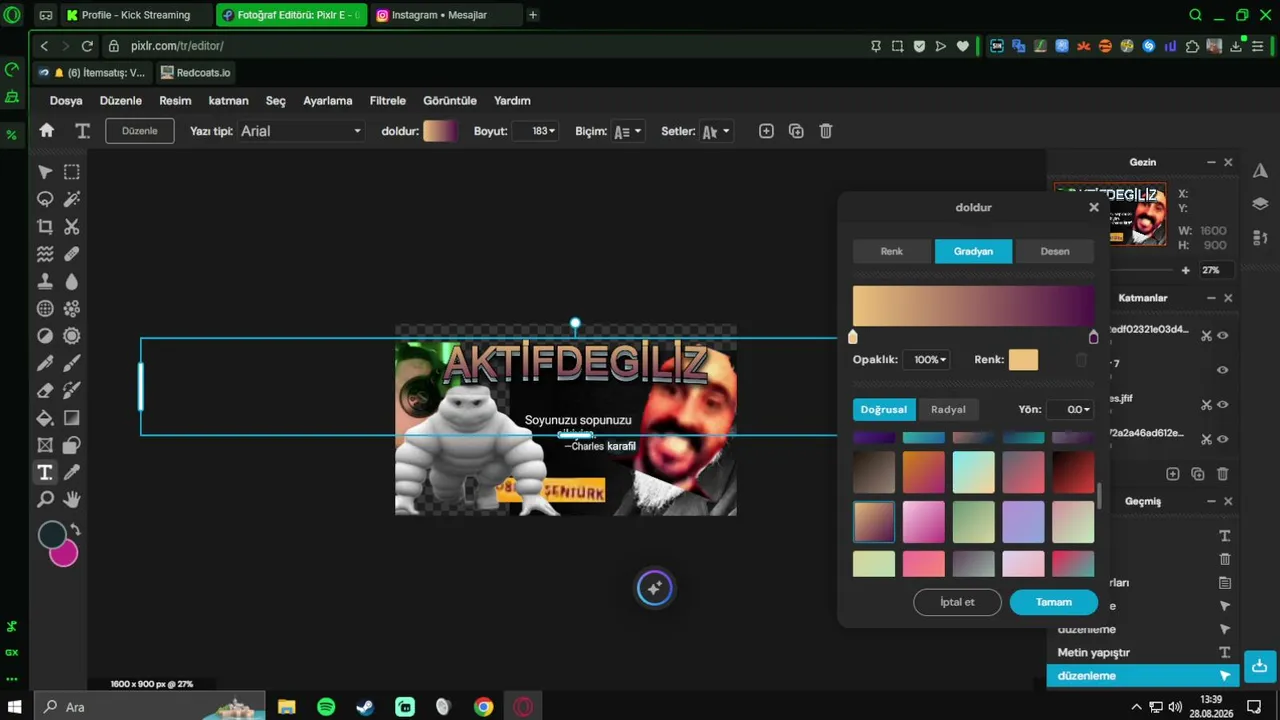The height and width of the screenshot is (720, 1280).
Task: Delete layer using Katmanlar panel trash
Action: [x=1222, y=474]
